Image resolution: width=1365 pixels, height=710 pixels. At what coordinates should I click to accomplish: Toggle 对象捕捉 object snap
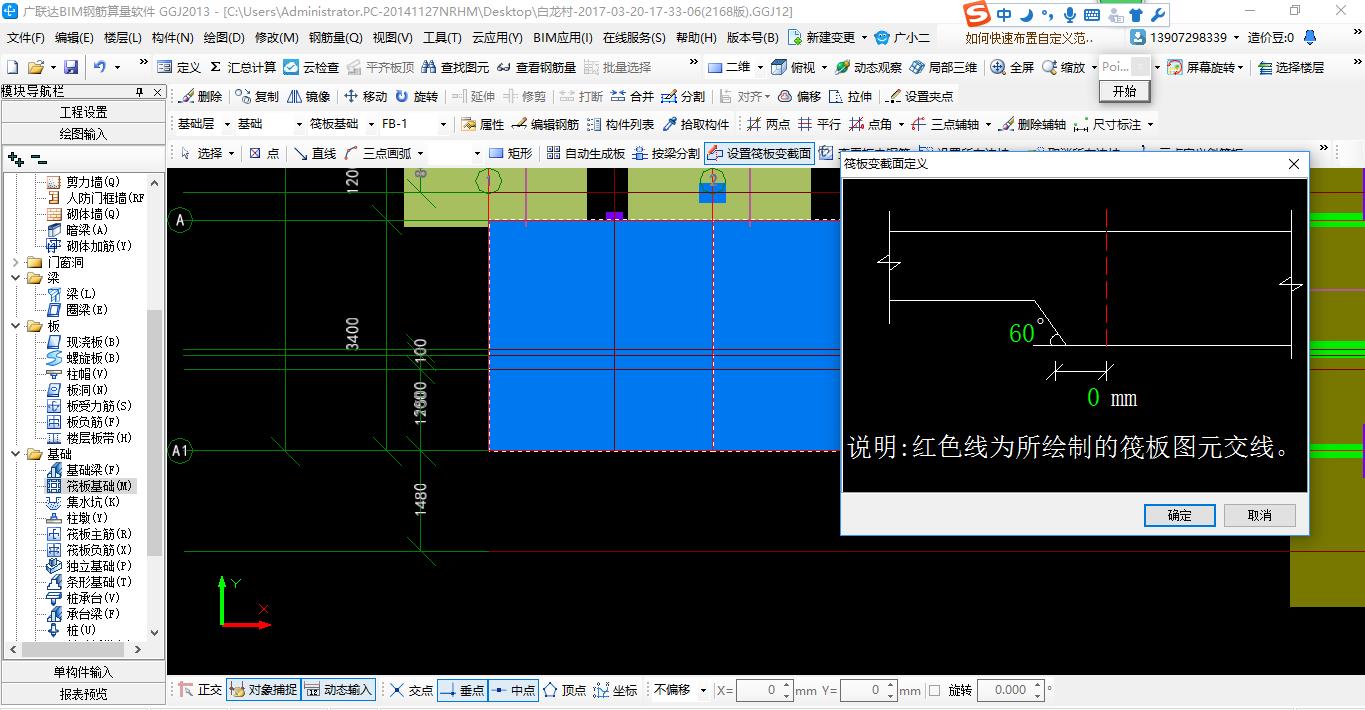click(263, 690)
